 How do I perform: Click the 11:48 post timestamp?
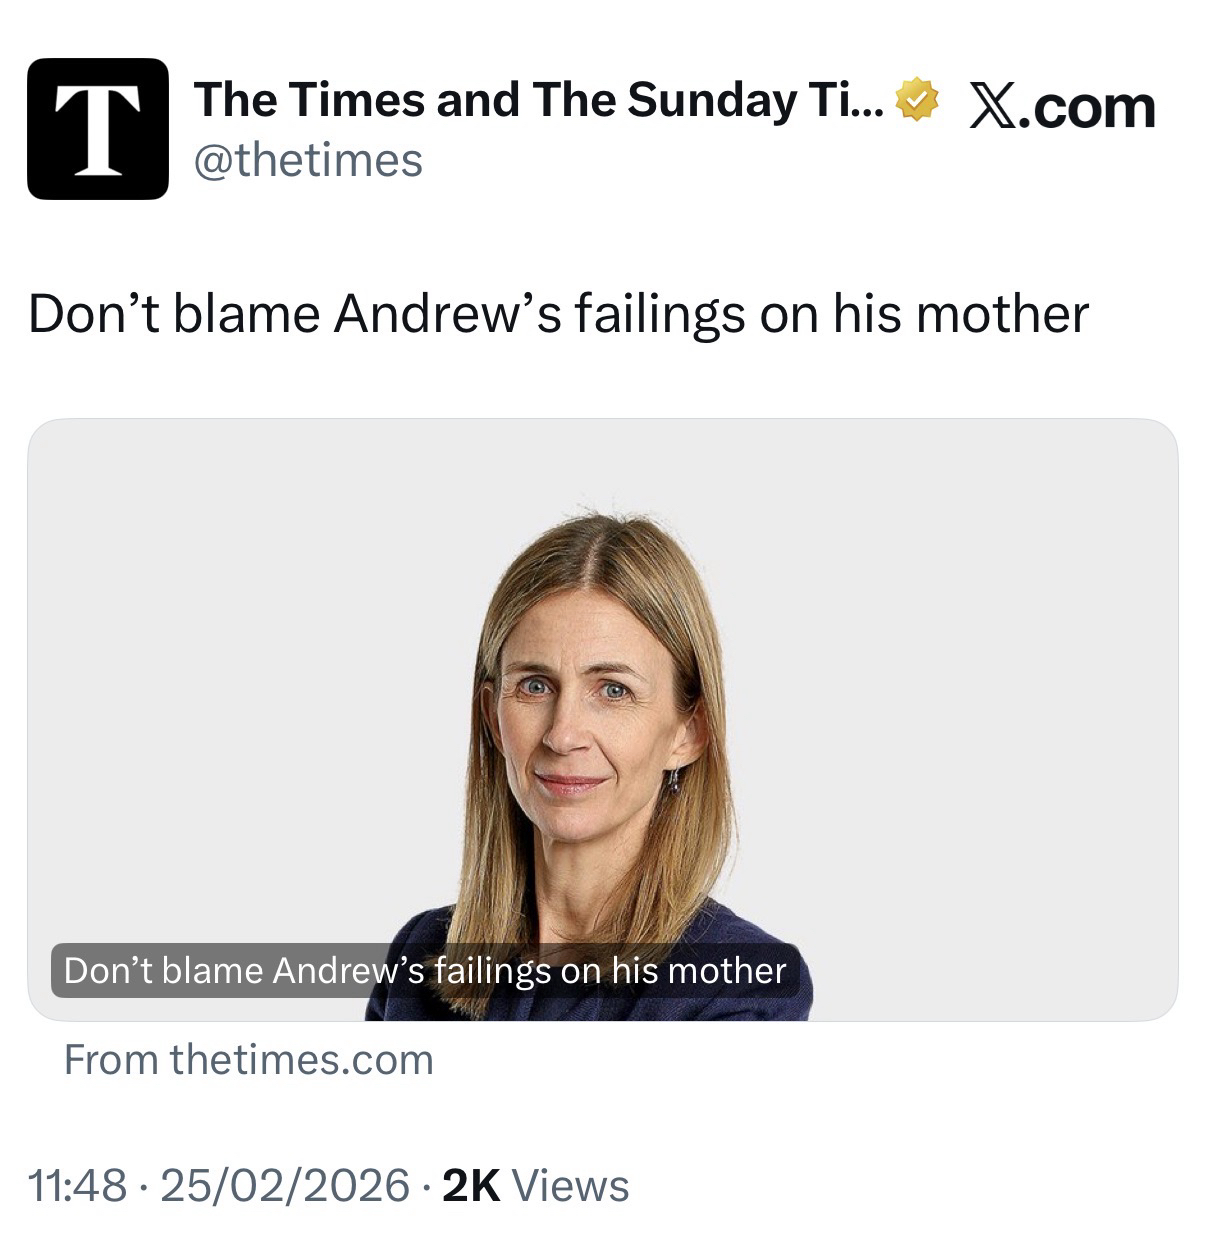tap(78, 1186)
